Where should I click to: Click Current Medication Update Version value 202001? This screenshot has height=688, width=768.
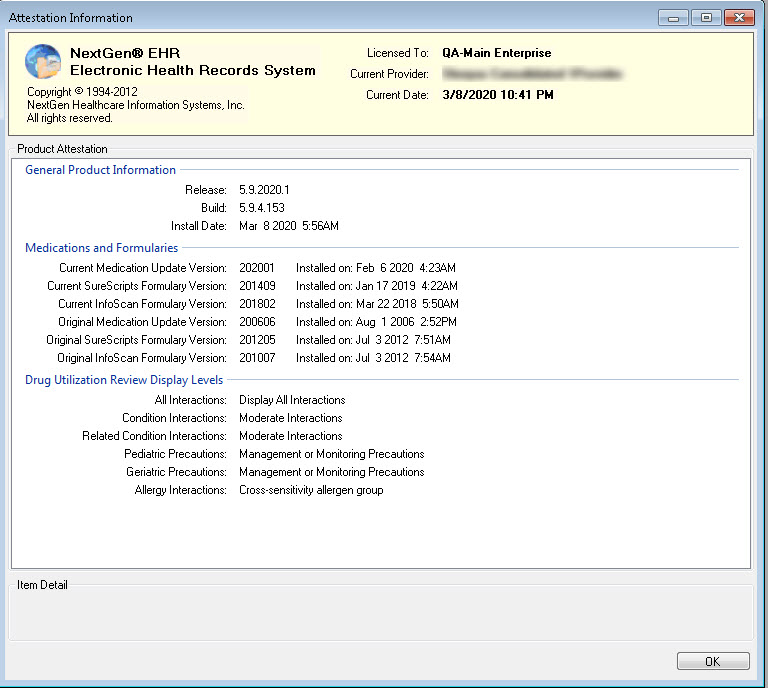[x=257, y=268]
